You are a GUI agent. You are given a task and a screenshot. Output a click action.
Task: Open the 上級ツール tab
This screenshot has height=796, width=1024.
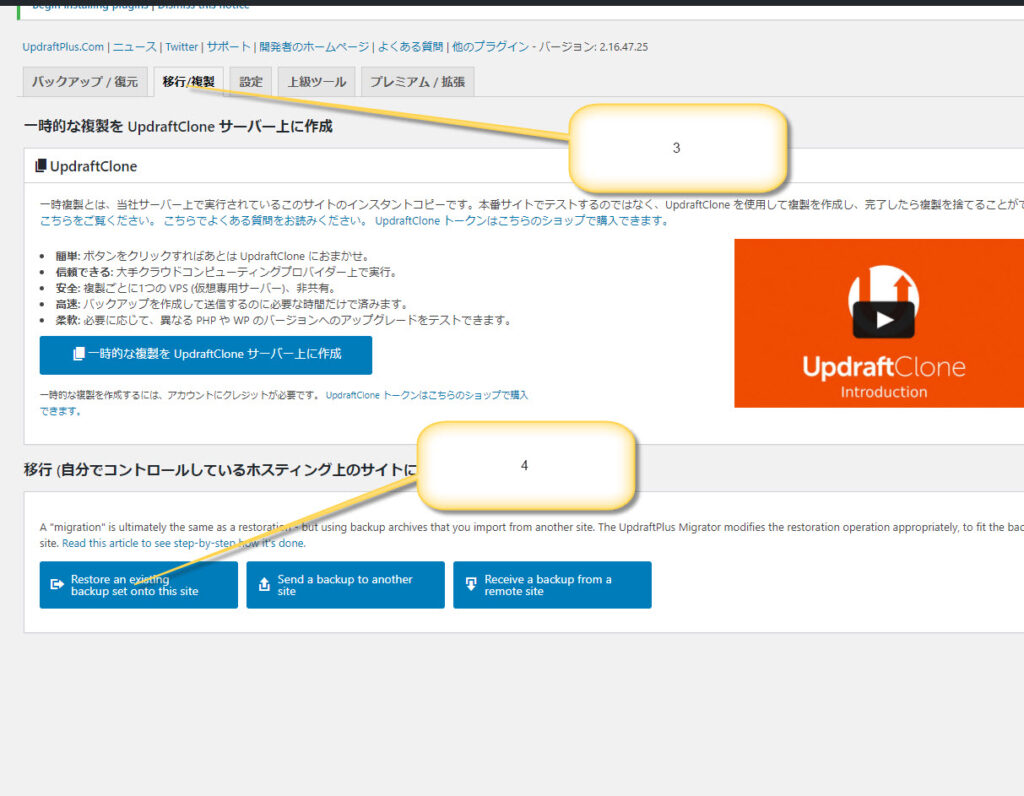coord(317,82)
